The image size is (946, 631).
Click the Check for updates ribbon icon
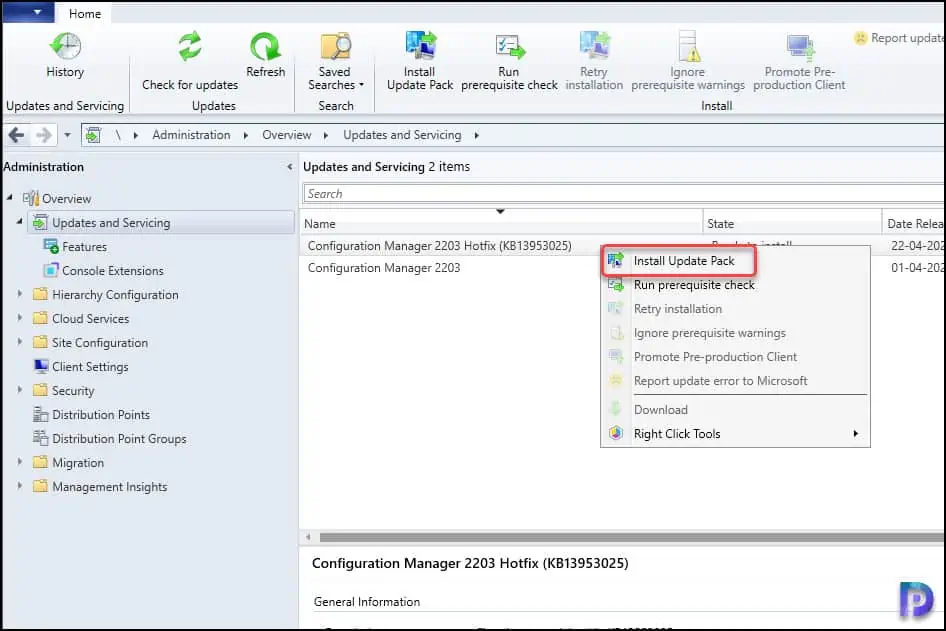tap(190, 46)
